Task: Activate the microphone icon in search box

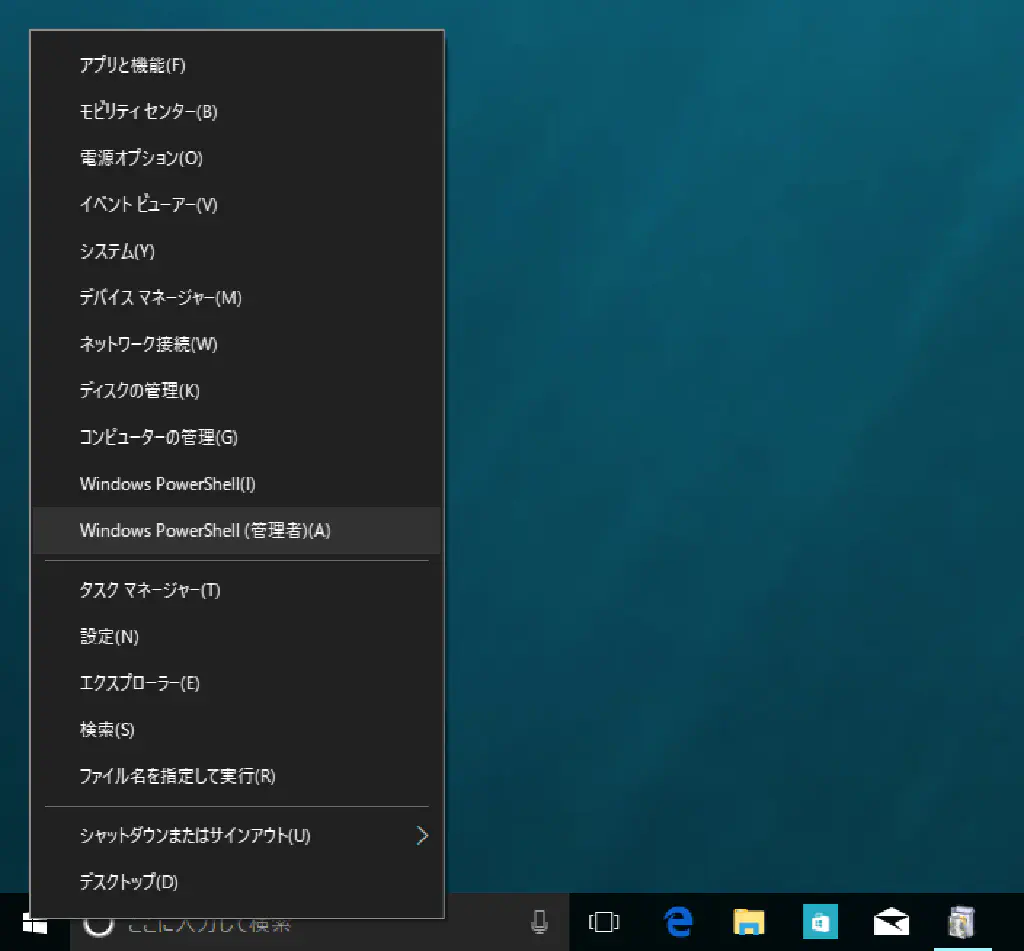Action: [539, 922]
